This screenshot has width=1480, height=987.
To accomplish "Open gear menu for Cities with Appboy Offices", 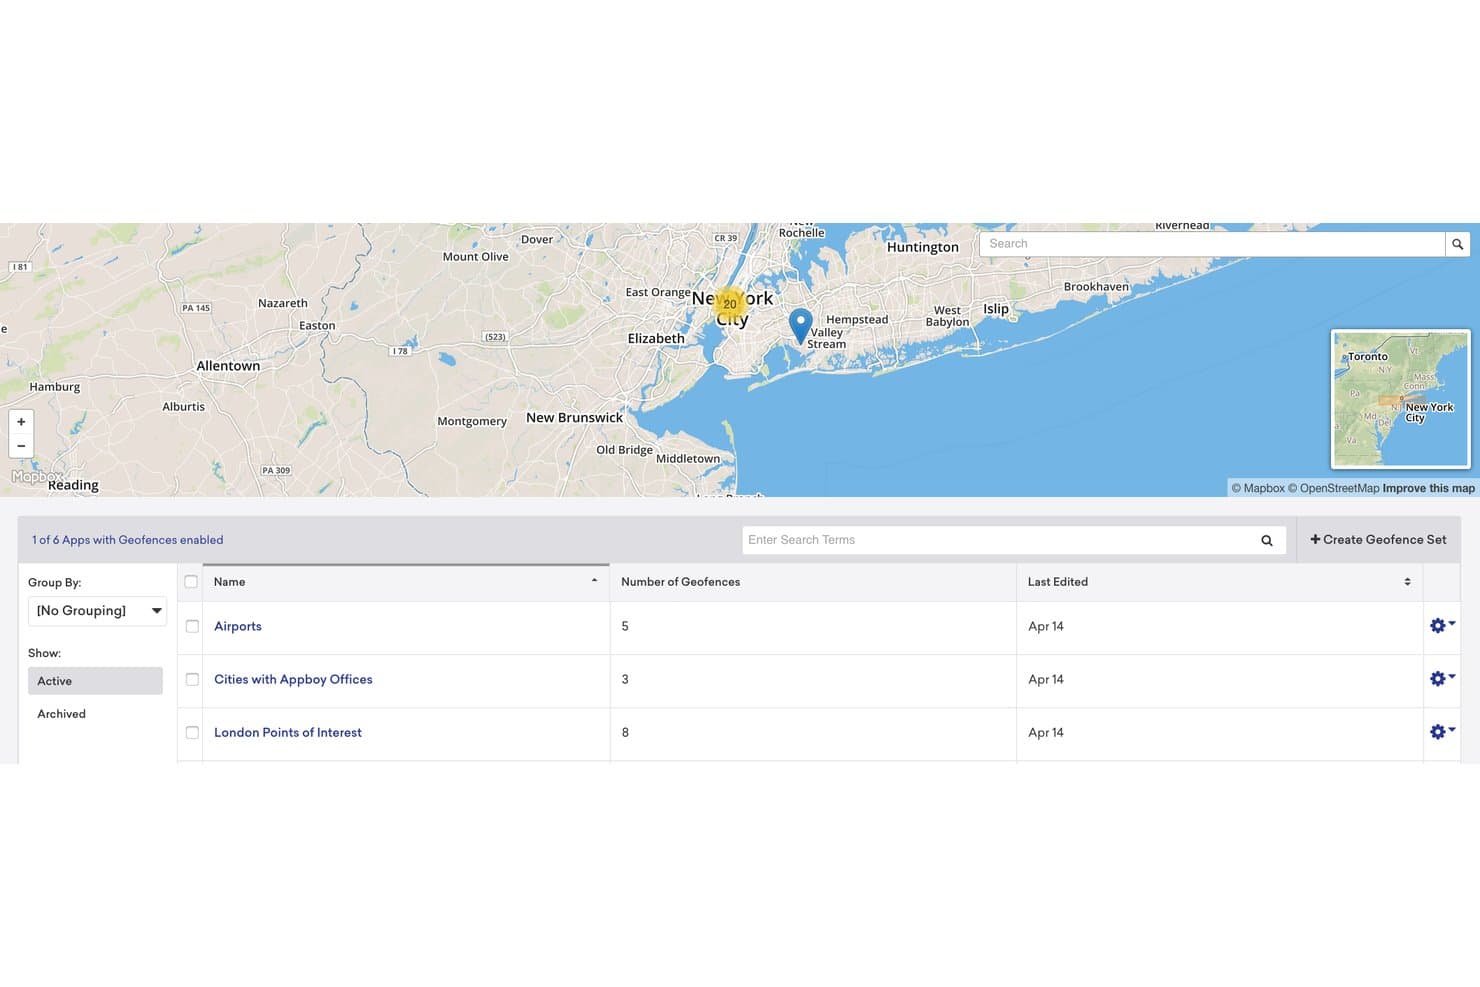I will coord(1442,679).
